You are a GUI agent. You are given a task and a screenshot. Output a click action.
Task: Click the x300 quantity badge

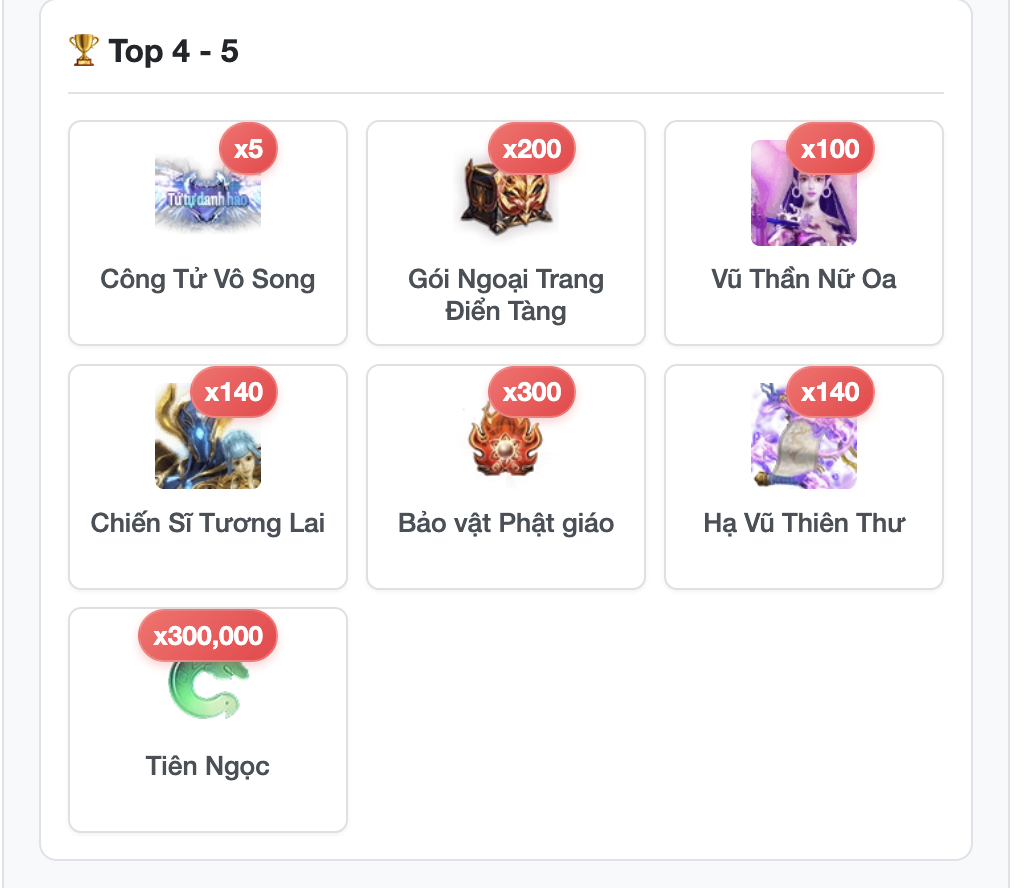(x=532, y=392)
